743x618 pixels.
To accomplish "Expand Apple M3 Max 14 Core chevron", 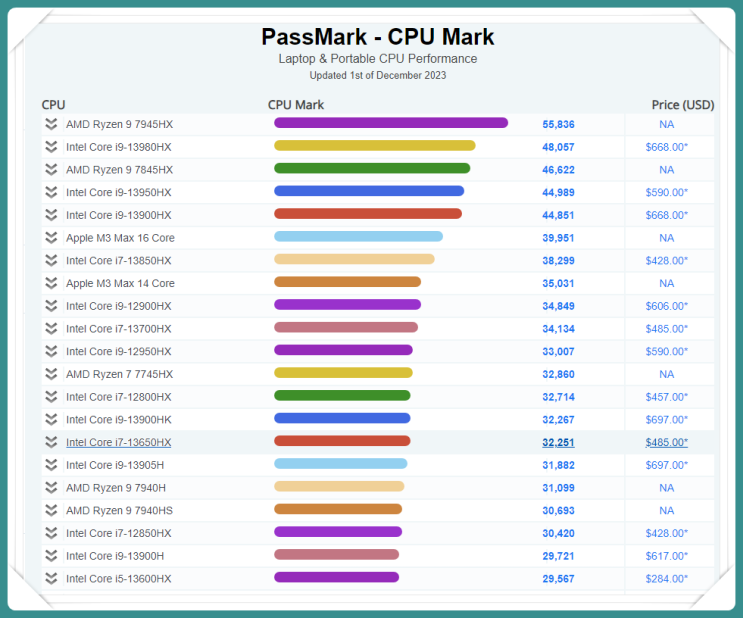I will 51,283.
